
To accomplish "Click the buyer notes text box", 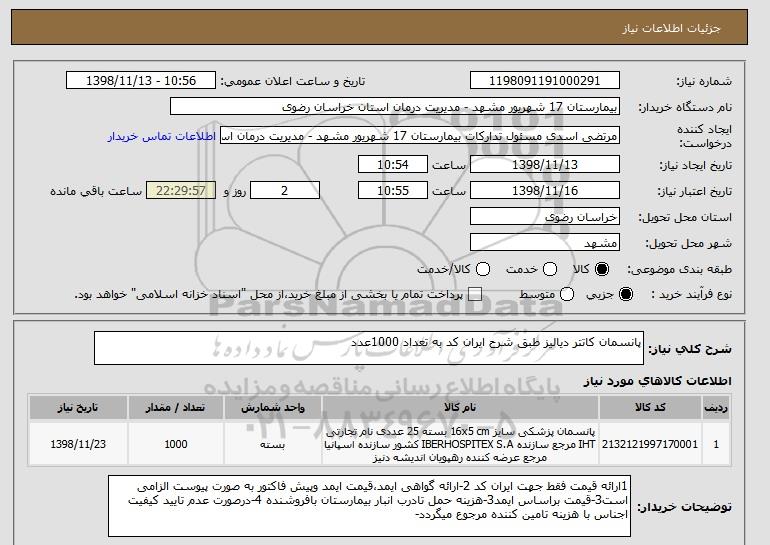I will coord(369,506).
